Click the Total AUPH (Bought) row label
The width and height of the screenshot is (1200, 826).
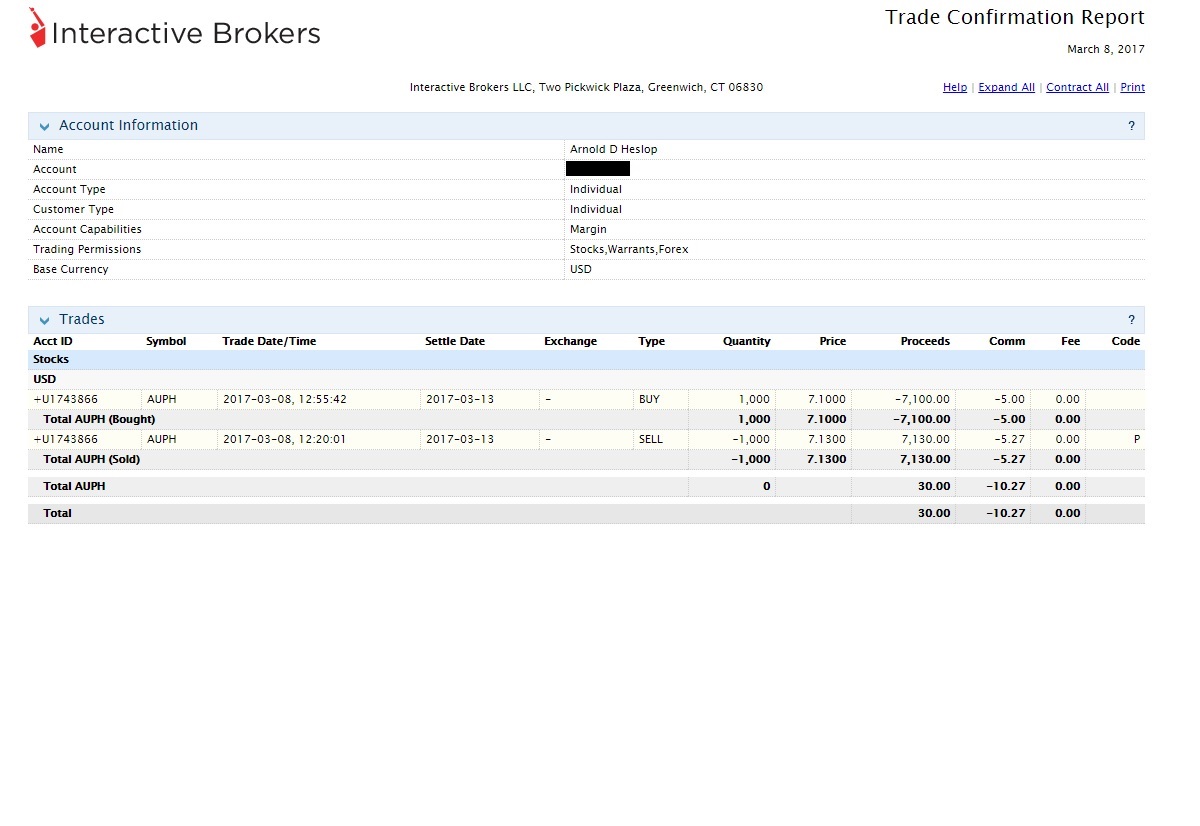coord(99,419)
